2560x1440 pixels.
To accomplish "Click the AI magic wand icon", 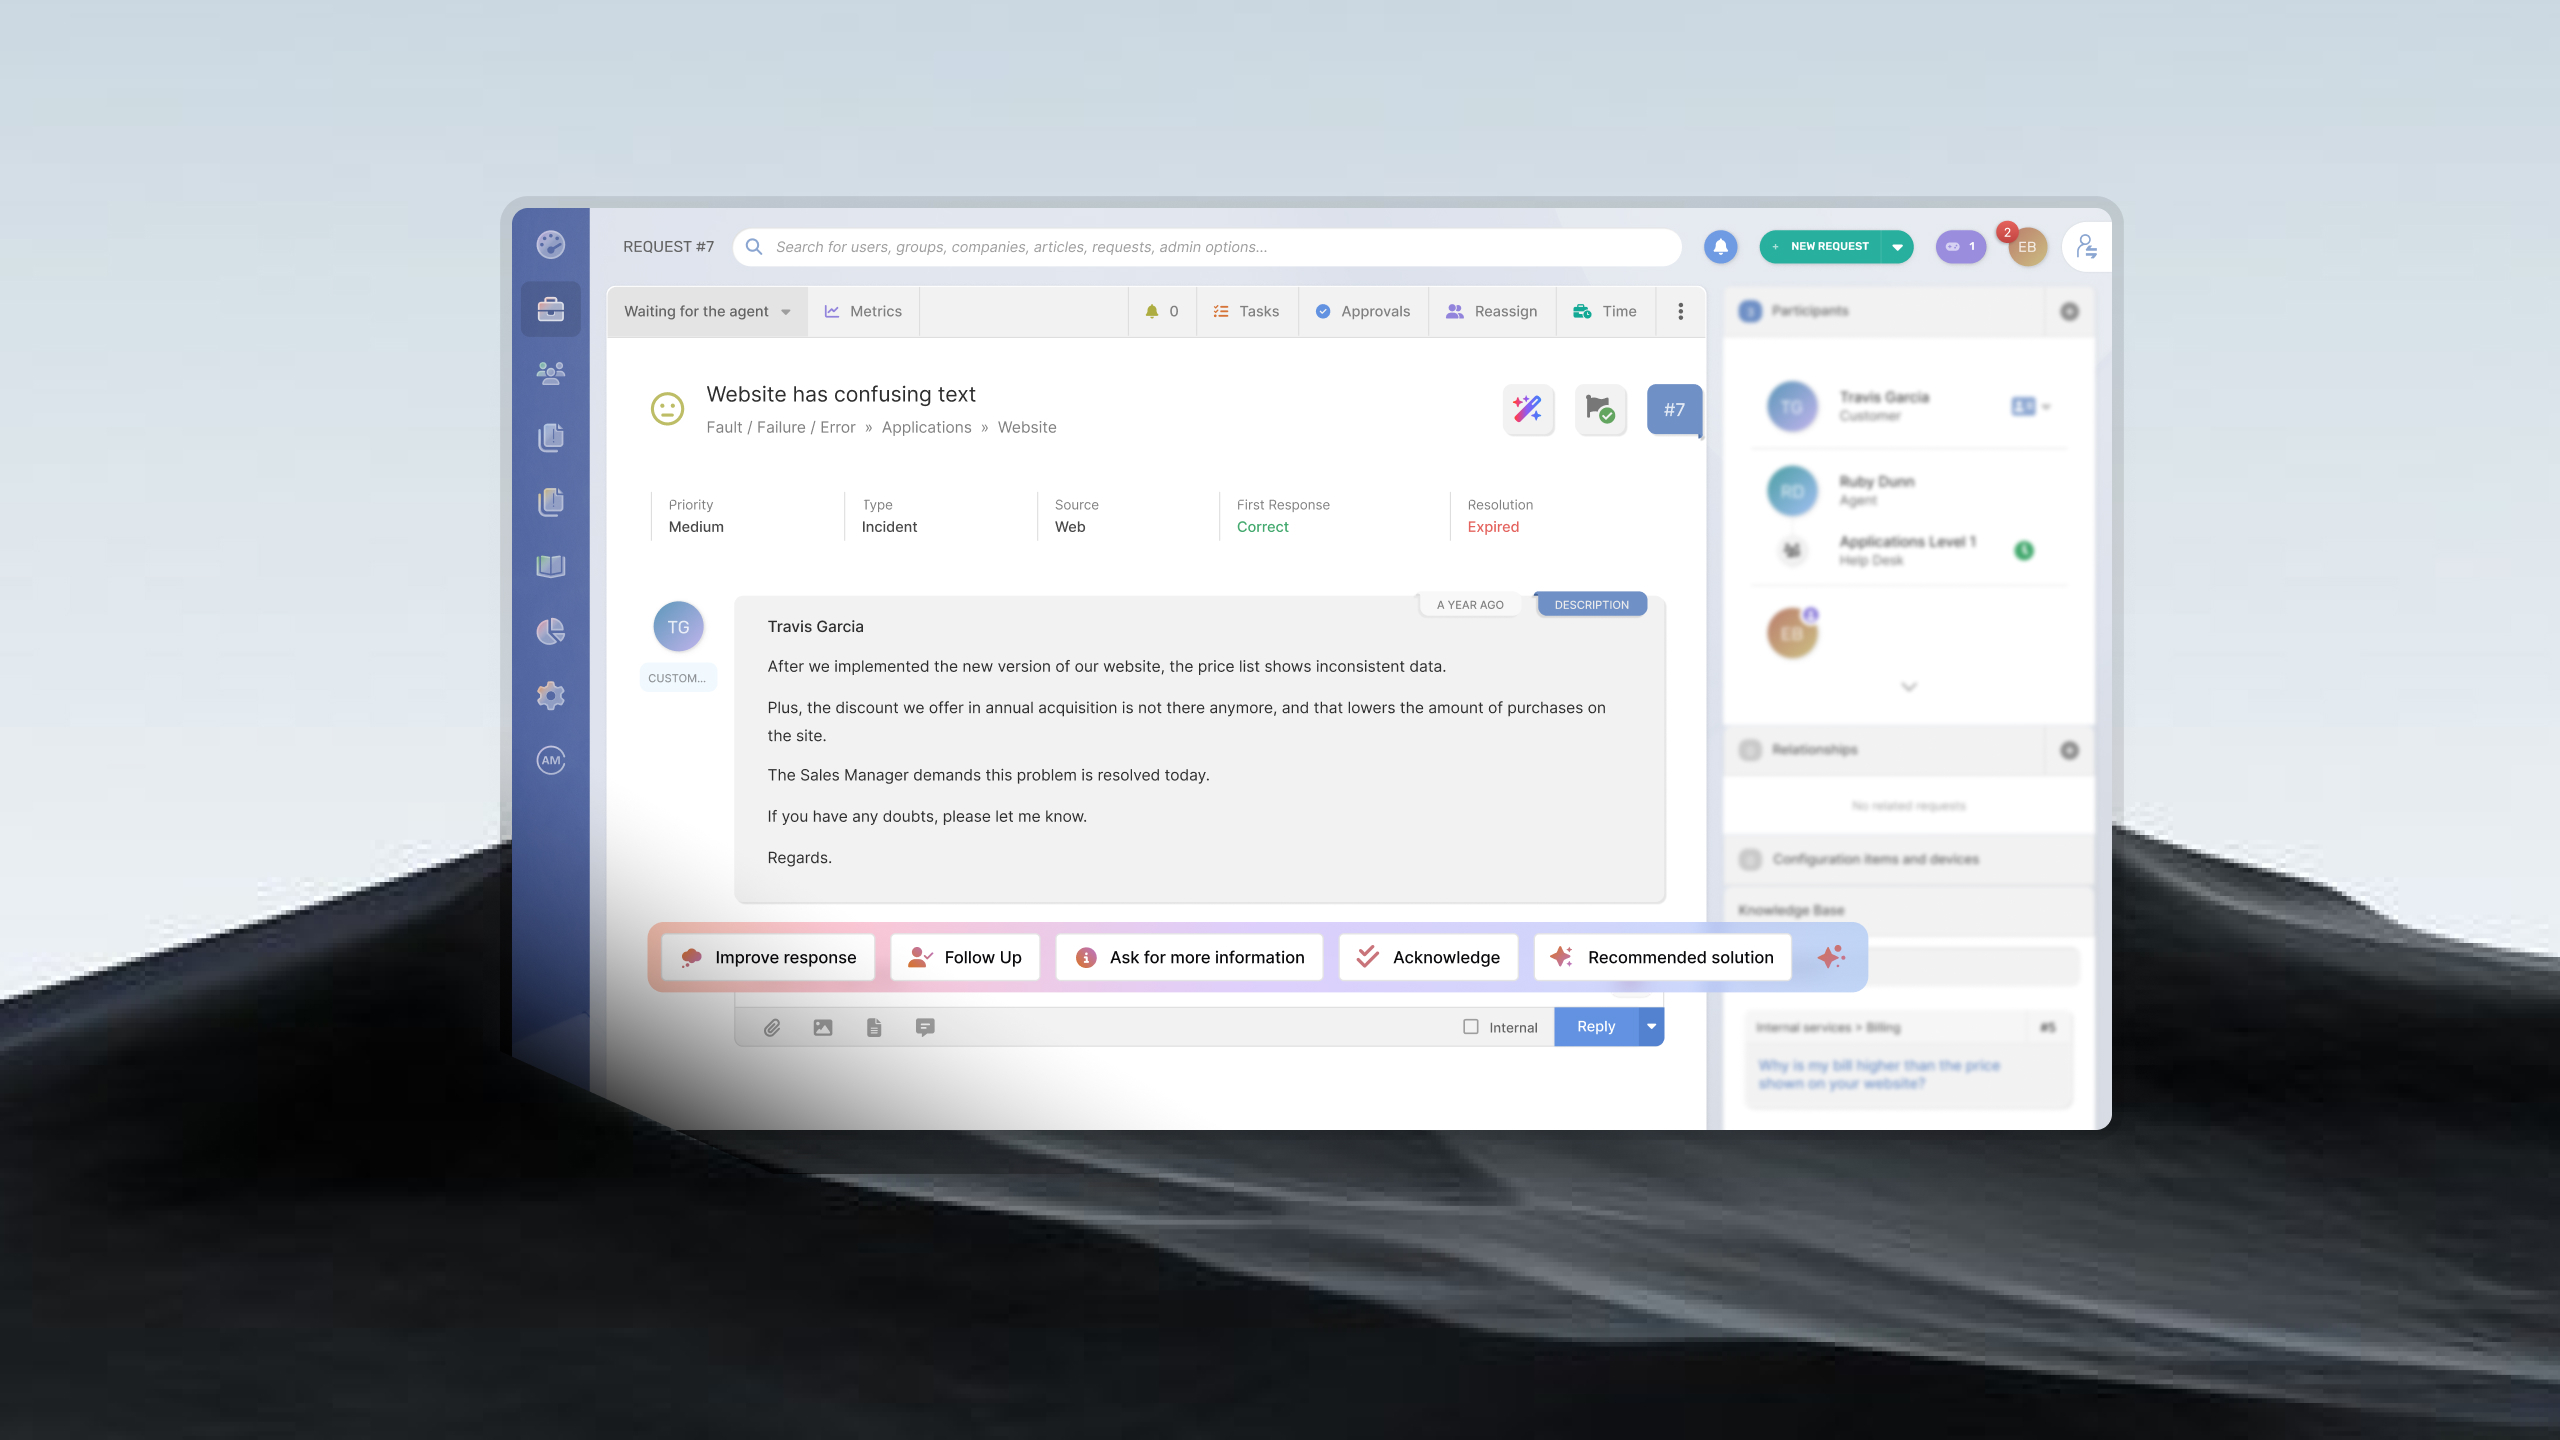I will (x=1528, y=409).
